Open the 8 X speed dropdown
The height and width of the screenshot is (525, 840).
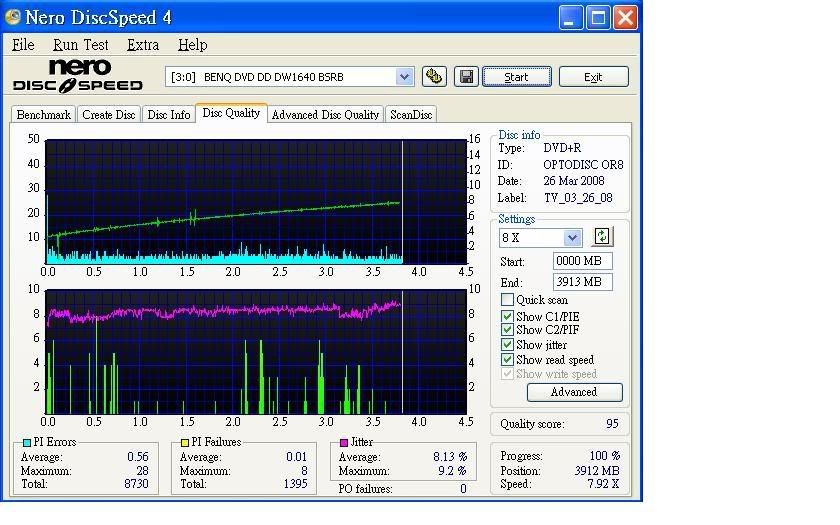[x=572, y=237]
